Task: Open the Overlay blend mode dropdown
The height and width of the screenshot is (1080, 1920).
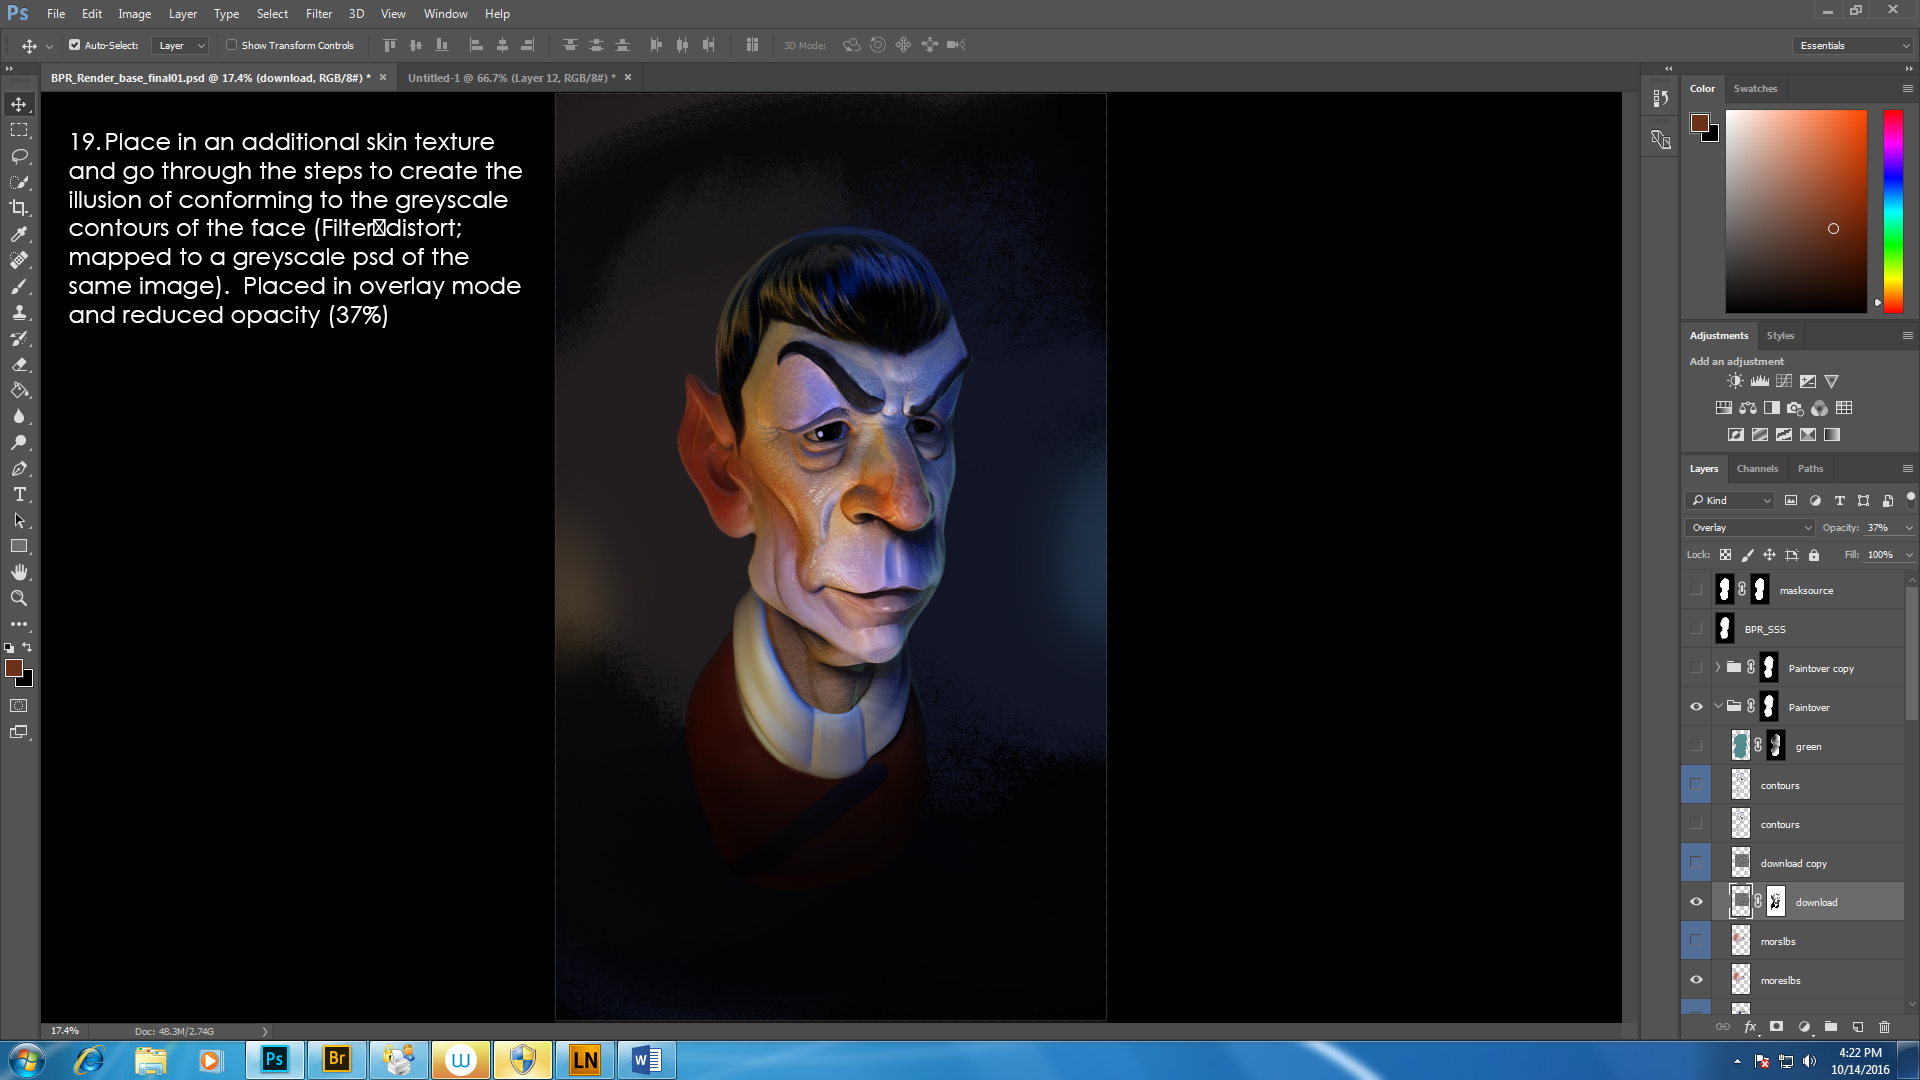Action: pyautogui.click(x=1749, y=527)
